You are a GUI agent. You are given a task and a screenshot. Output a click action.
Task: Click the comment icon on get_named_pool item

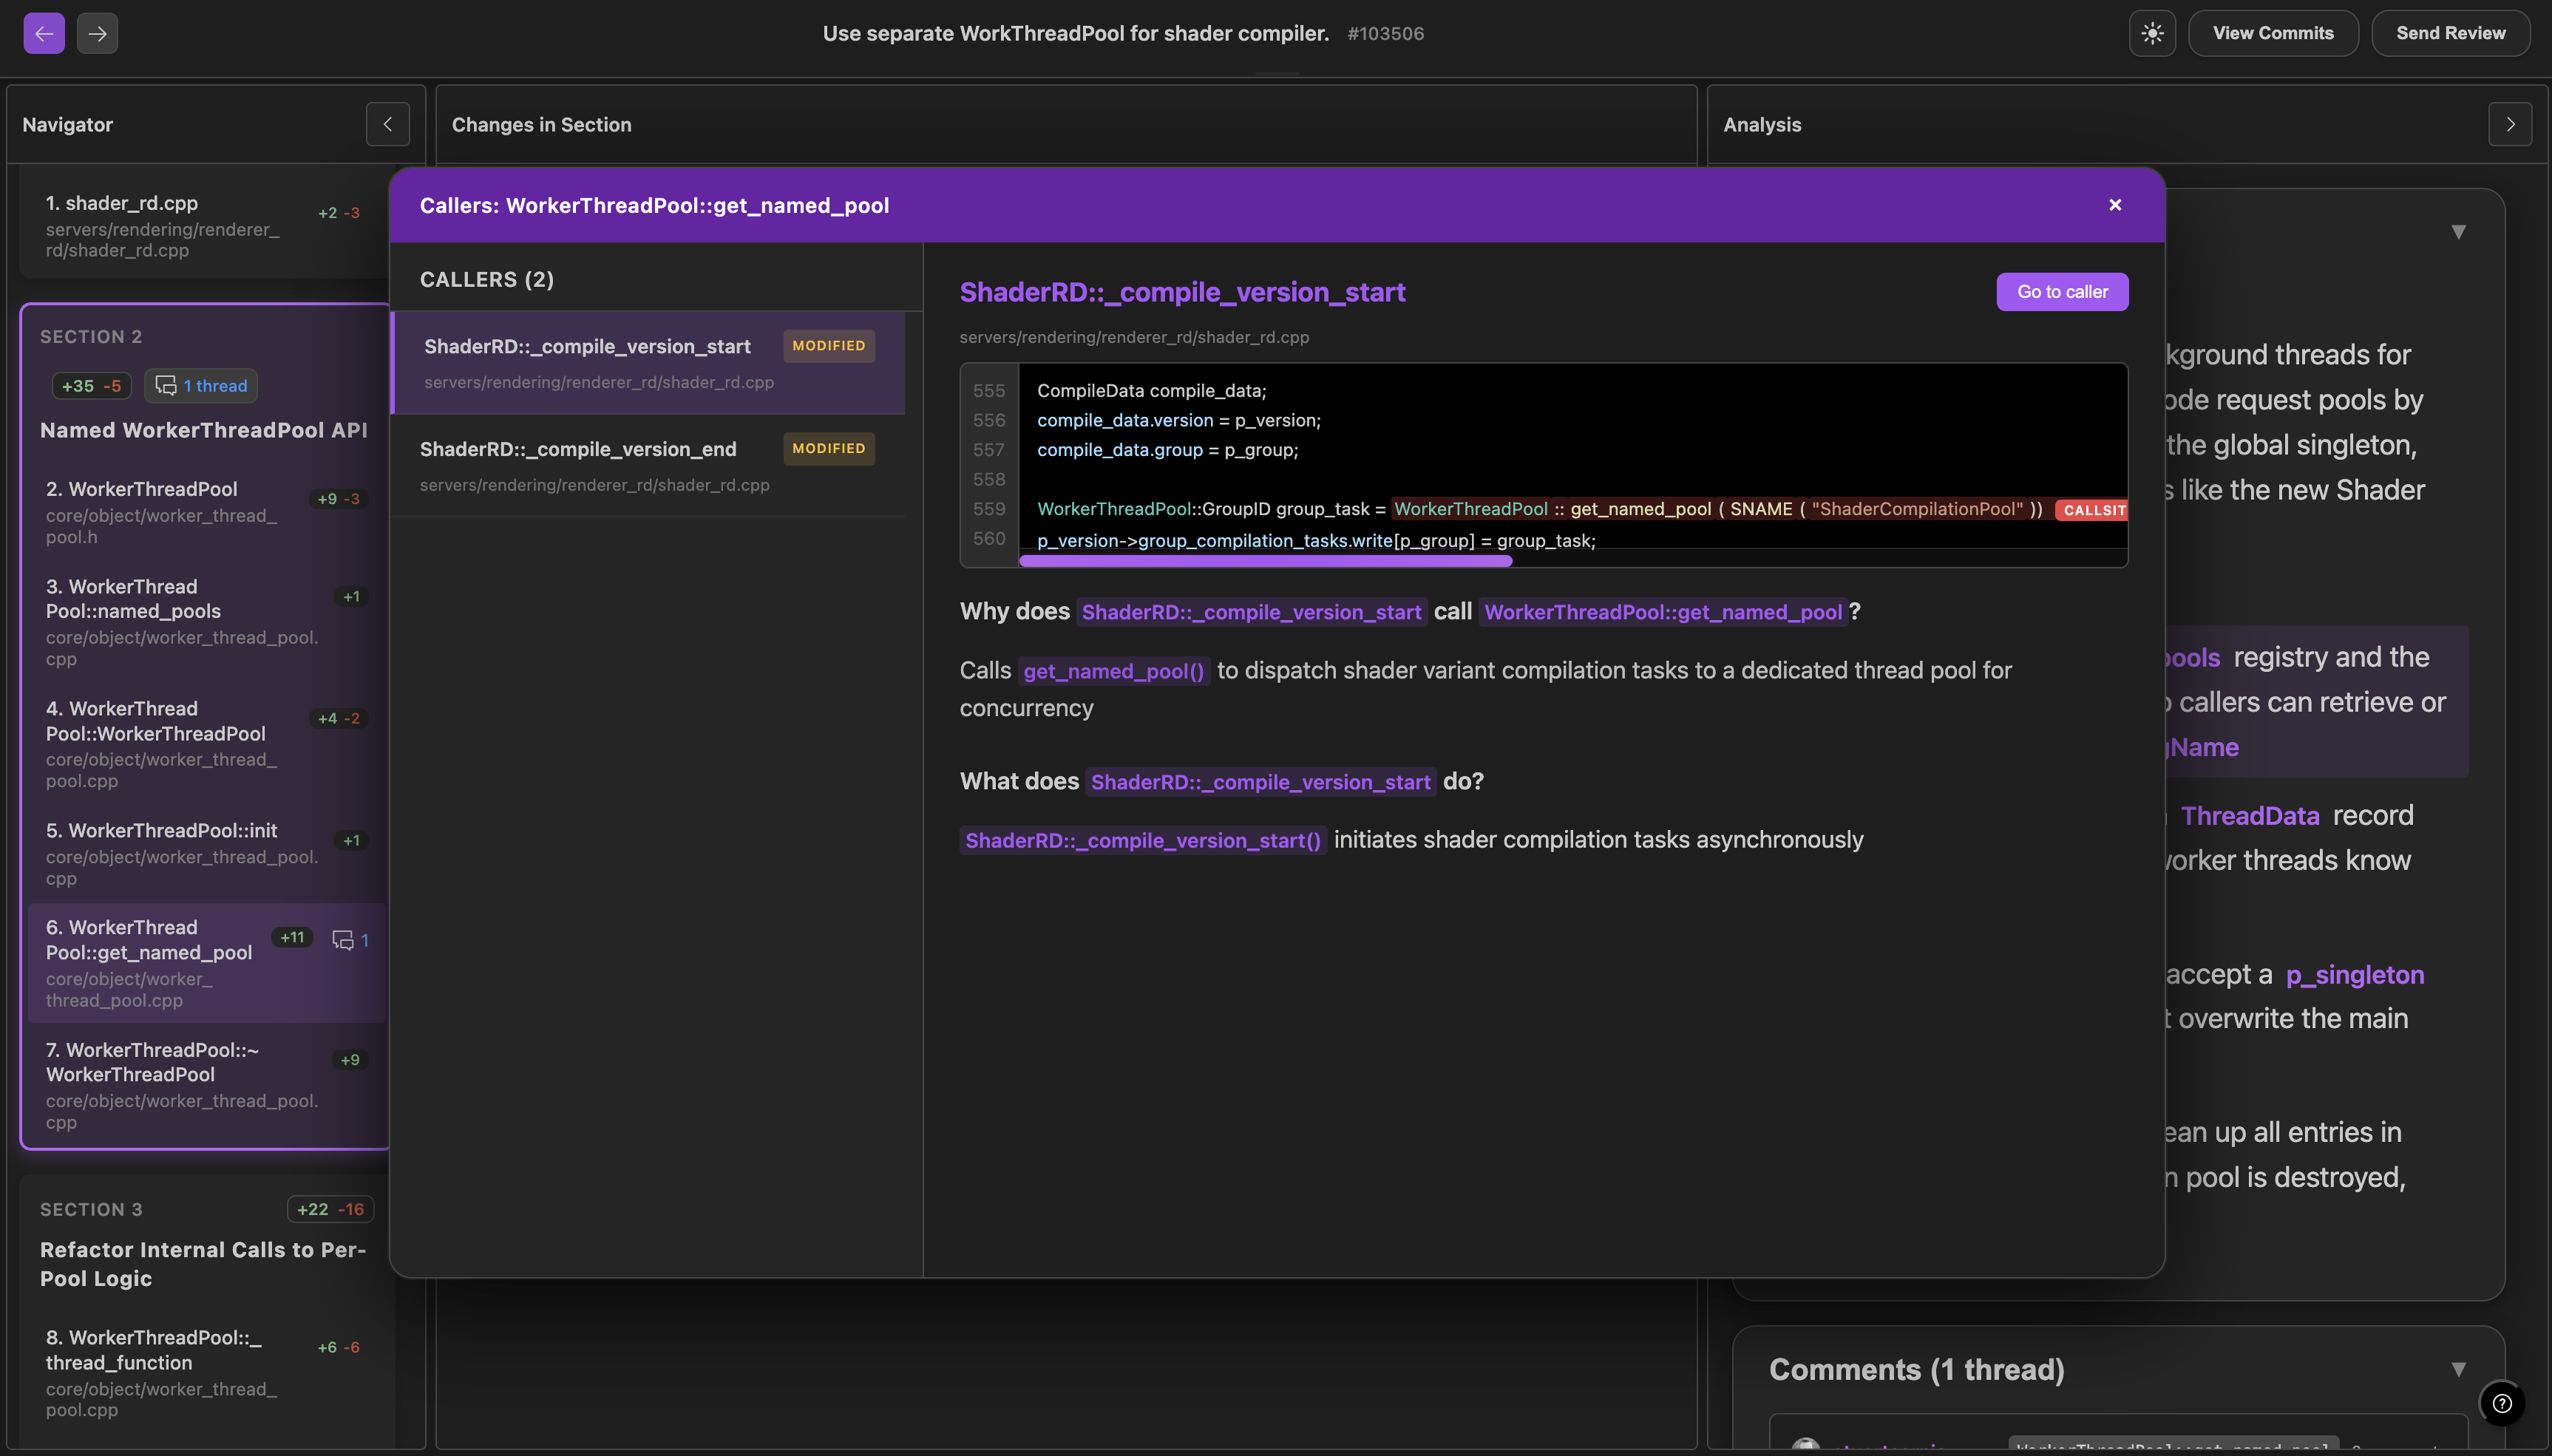click(x=343, y=940)
